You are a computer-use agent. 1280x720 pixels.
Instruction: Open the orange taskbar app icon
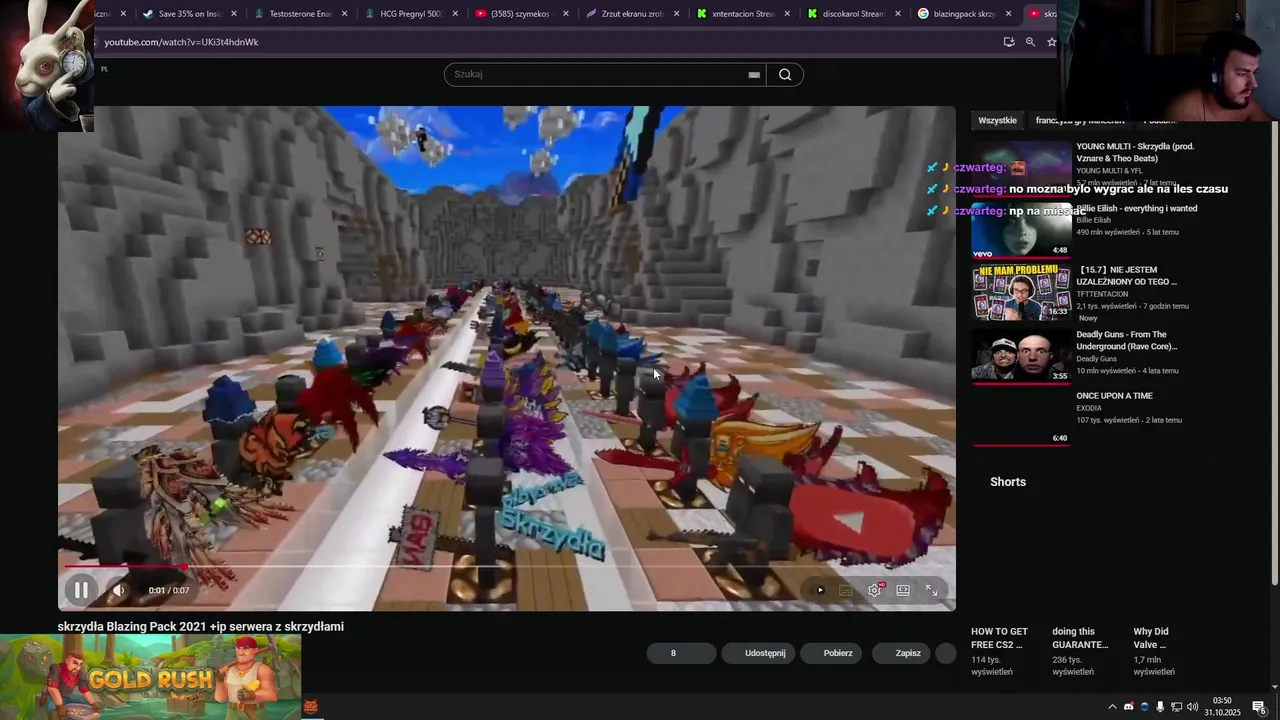coord(310,707)
